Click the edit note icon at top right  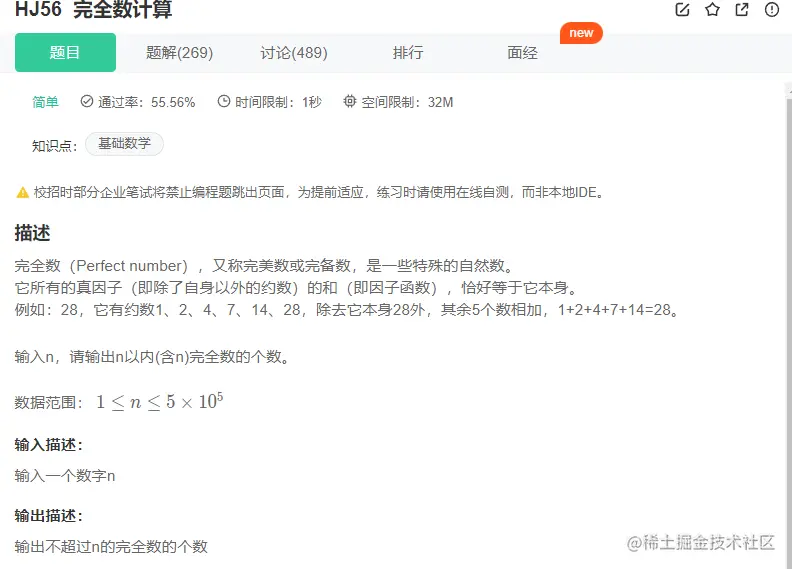coord(682,9)
